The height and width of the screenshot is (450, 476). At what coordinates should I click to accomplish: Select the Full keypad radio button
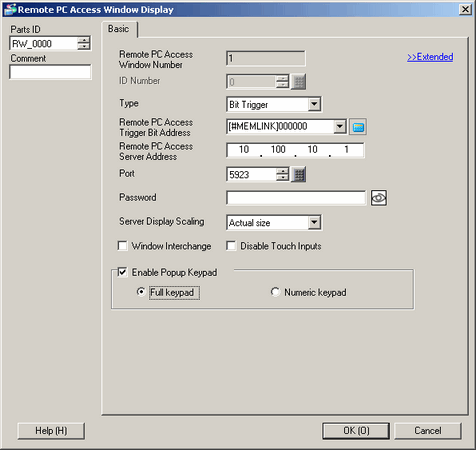141,292
